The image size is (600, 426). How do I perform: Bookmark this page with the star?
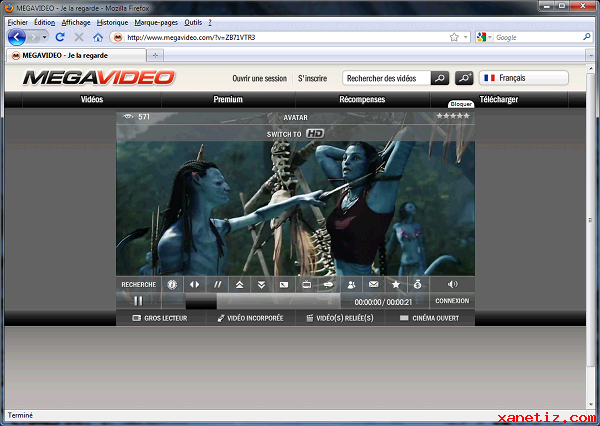[x=454, y=37]
